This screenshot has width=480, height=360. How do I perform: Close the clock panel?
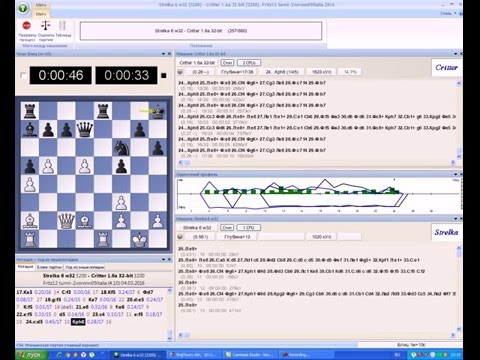(169, 54)
